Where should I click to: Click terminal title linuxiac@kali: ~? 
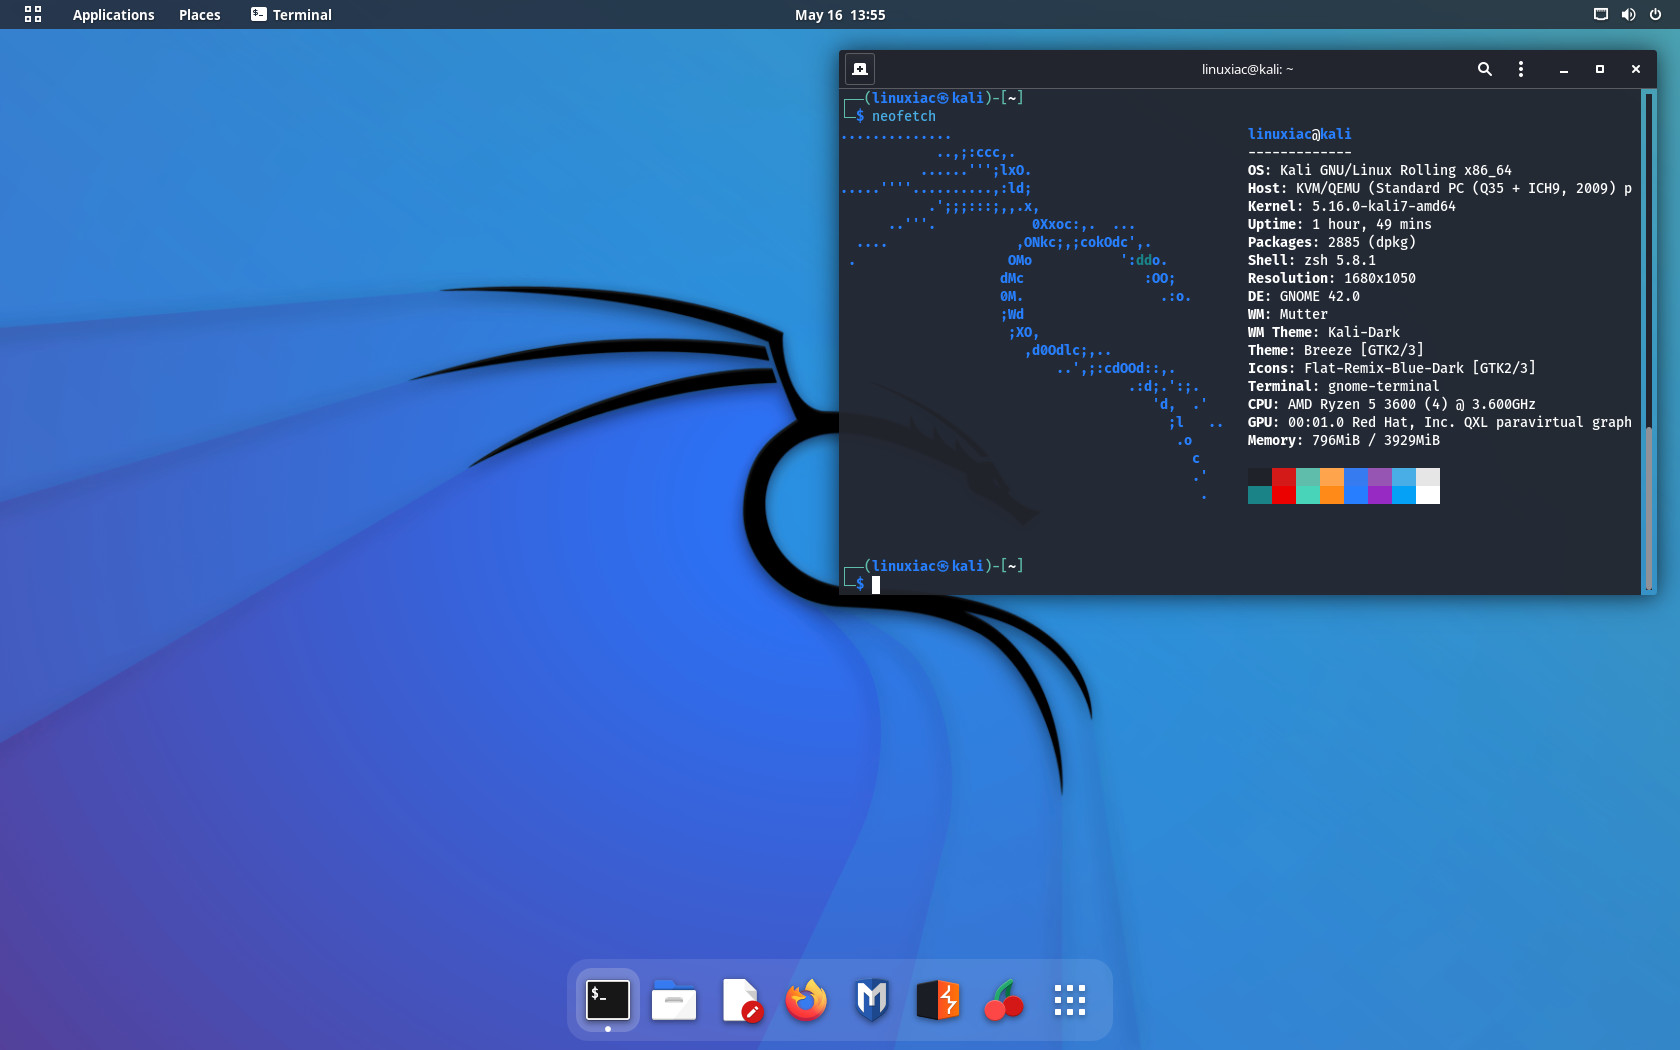point(1247,69)
